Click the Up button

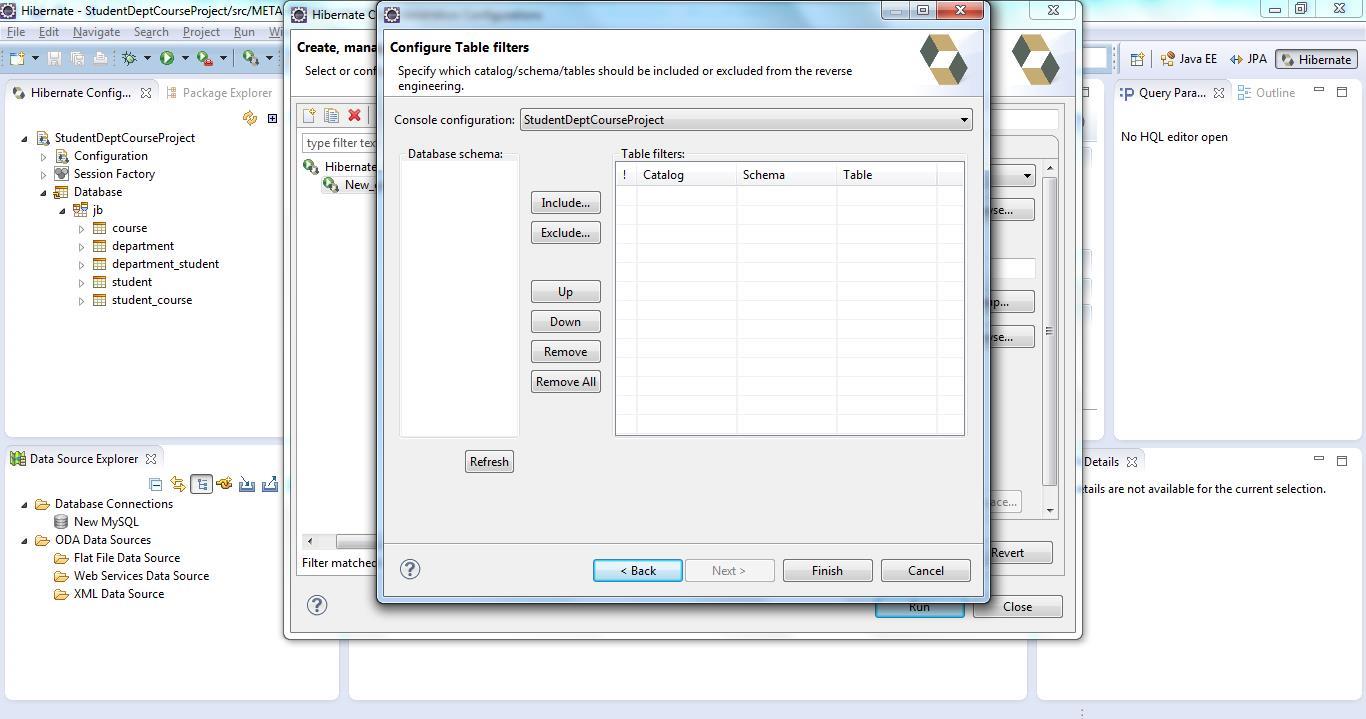click(x=565, y=292)
